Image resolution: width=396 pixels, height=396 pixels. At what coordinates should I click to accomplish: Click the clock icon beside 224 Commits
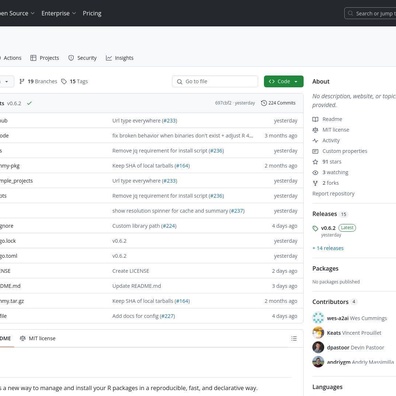point(264,103)
